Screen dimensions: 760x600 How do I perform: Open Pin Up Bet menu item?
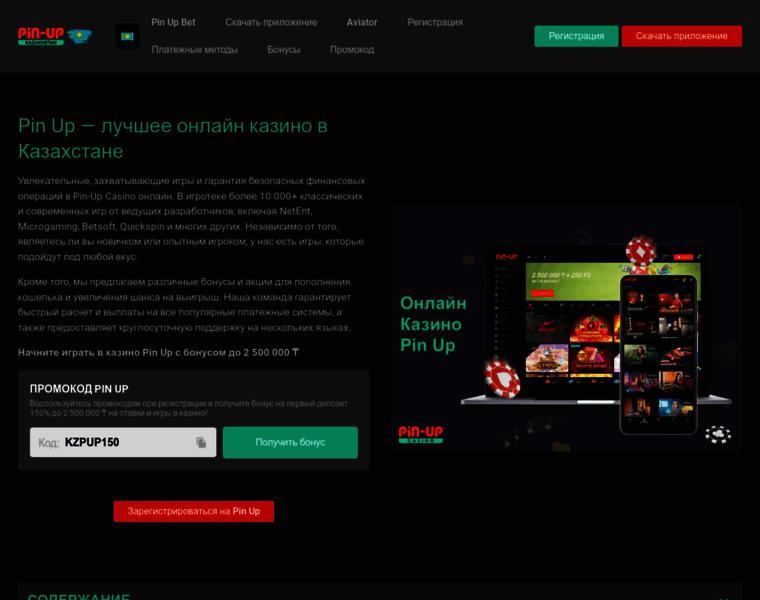point(173,22)
